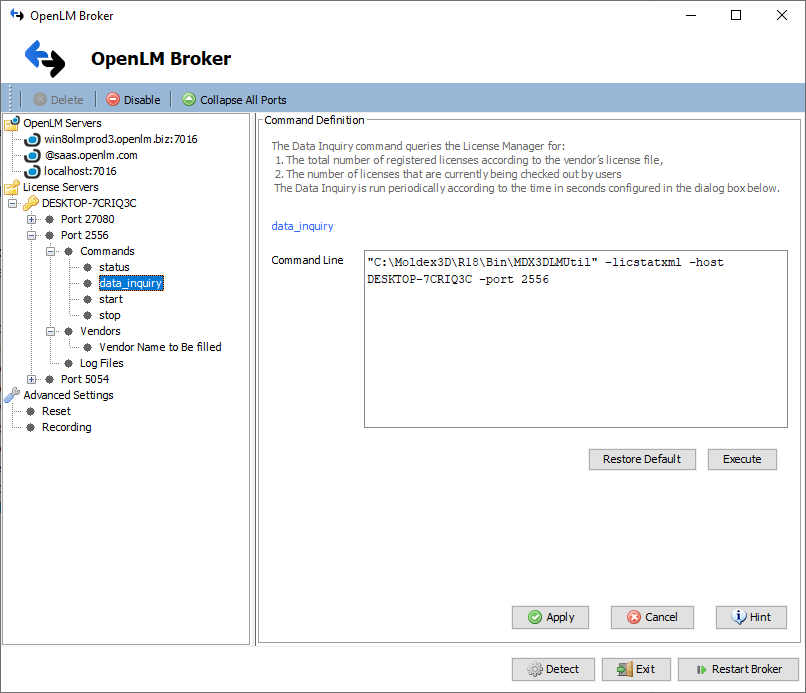
Task: Click the OpenLM Broker arrows logo icon
Action: pos(44,58)
